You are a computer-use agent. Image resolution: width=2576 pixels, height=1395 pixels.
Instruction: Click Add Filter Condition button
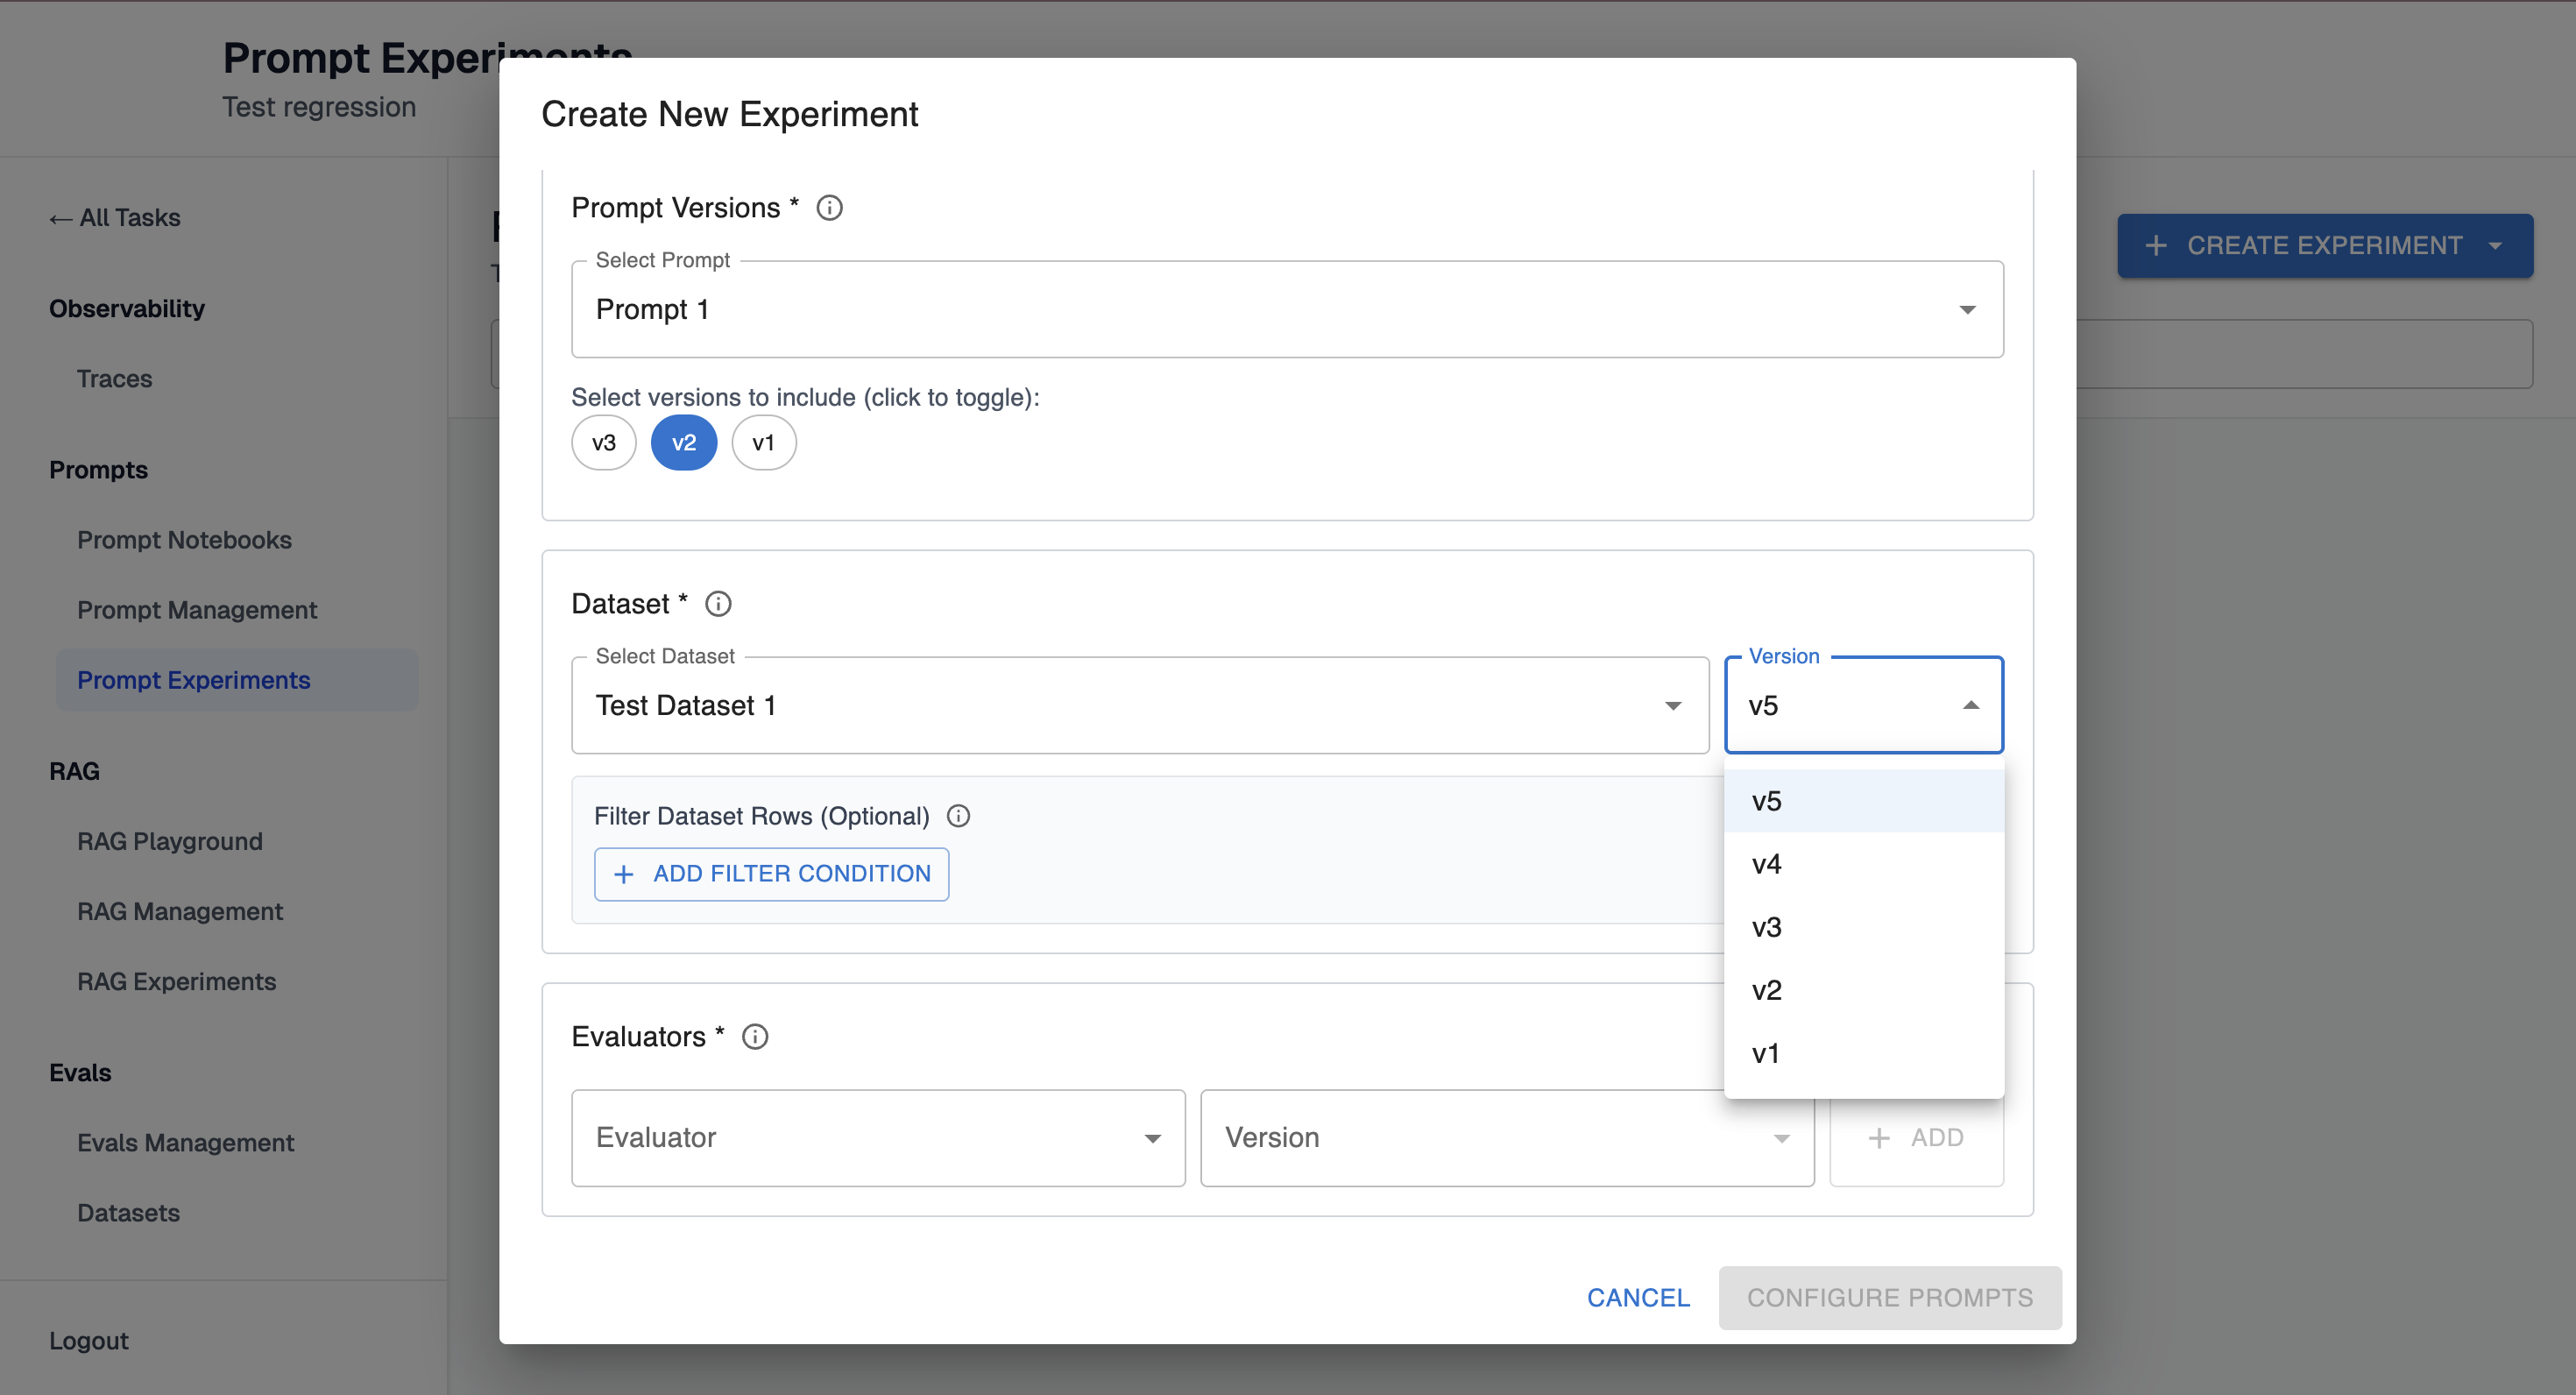771,874
